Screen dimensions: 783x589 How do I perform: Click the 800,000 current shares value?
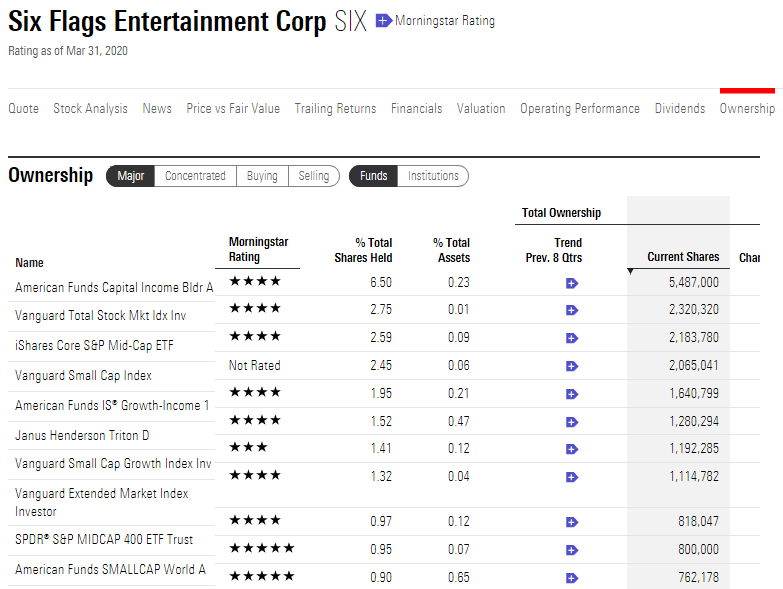coord(698,550)
